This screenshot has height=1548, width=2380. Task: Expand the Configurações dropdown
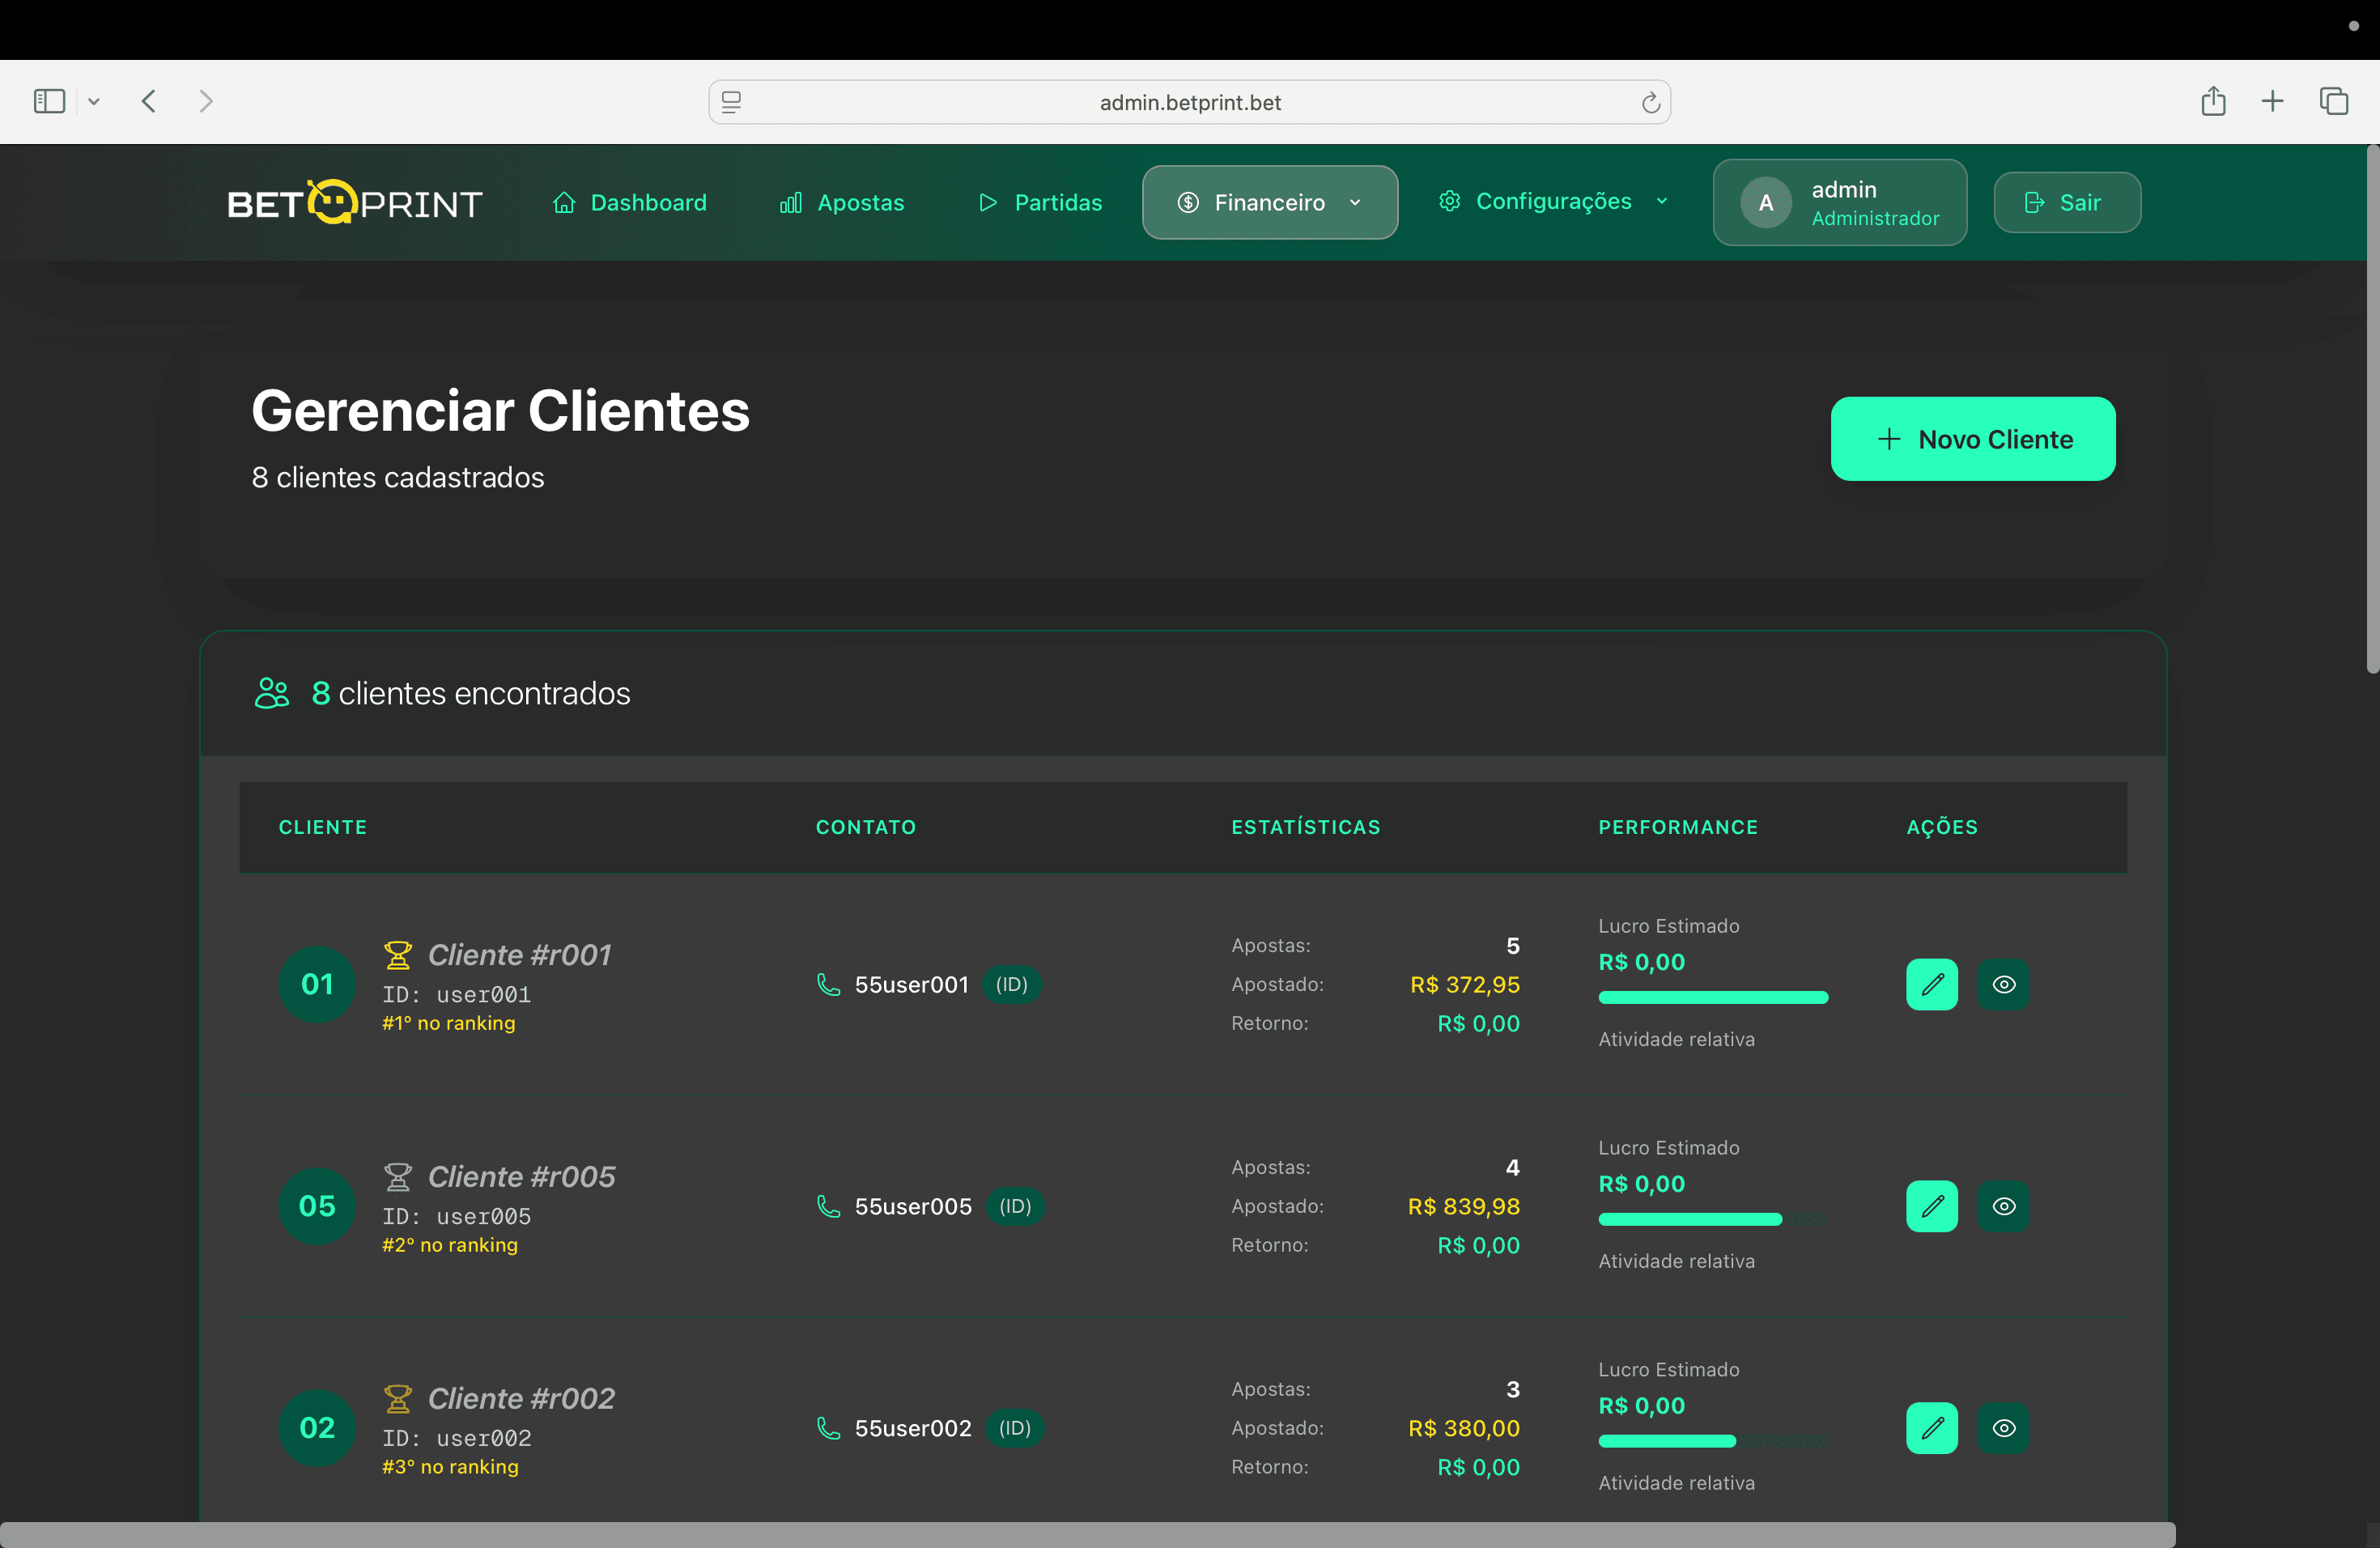point(1553,201)
